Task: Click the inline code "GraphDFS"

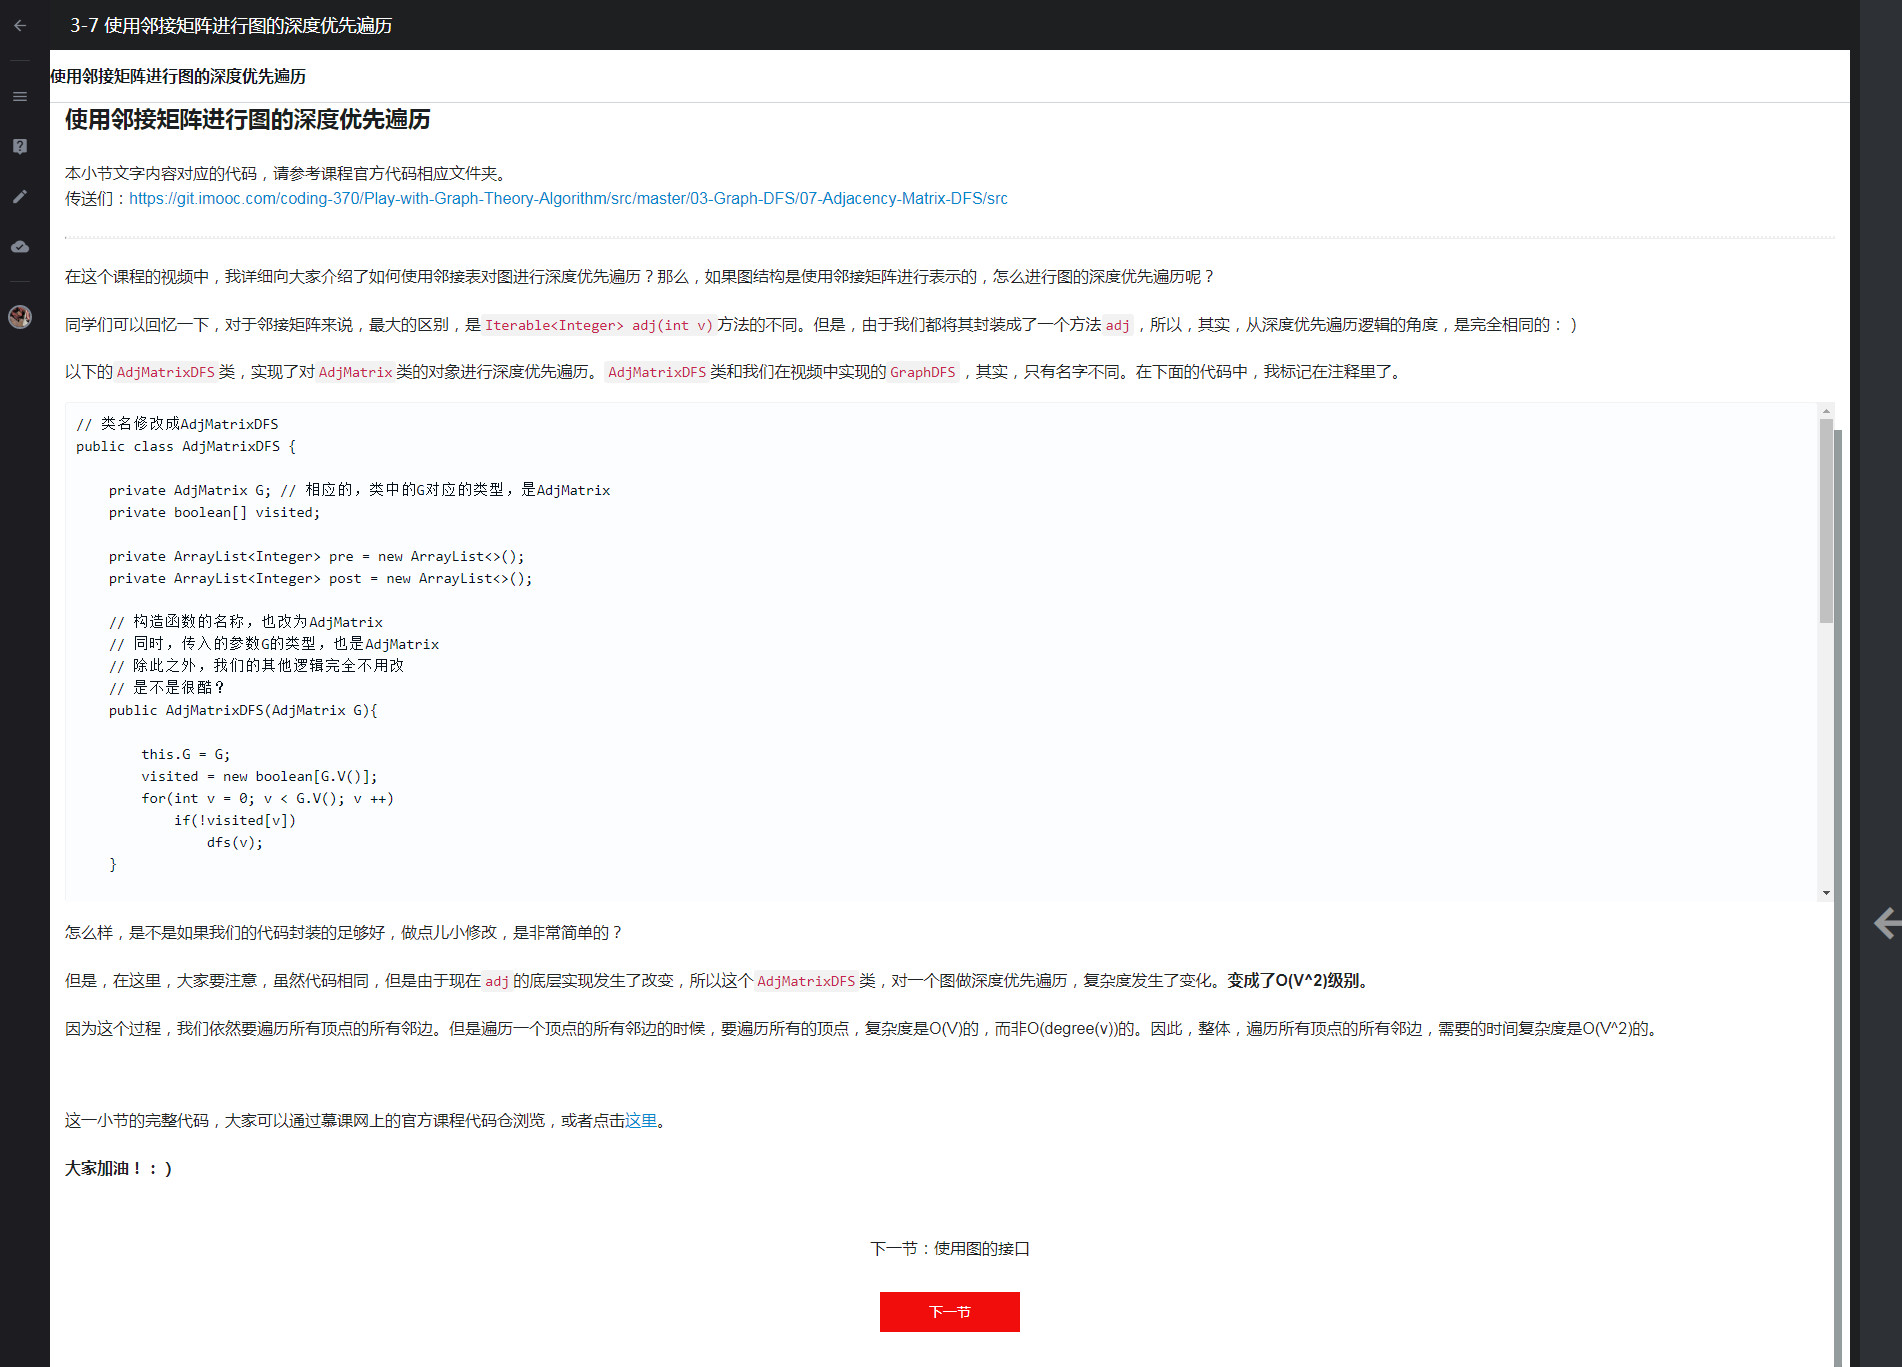Action: (x=922, y=372)
